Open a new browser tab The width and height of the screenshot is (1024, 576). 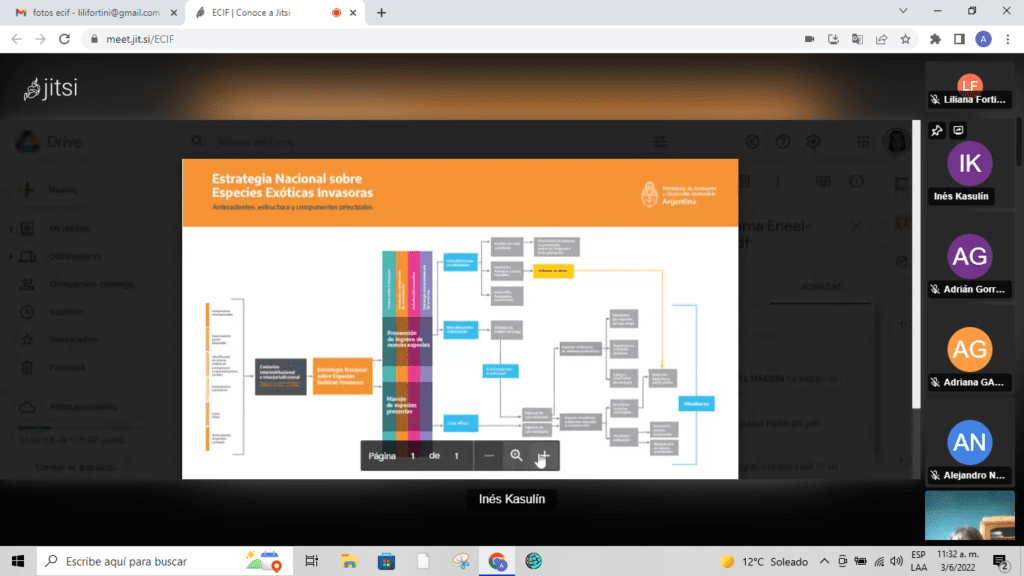point(381,13)
